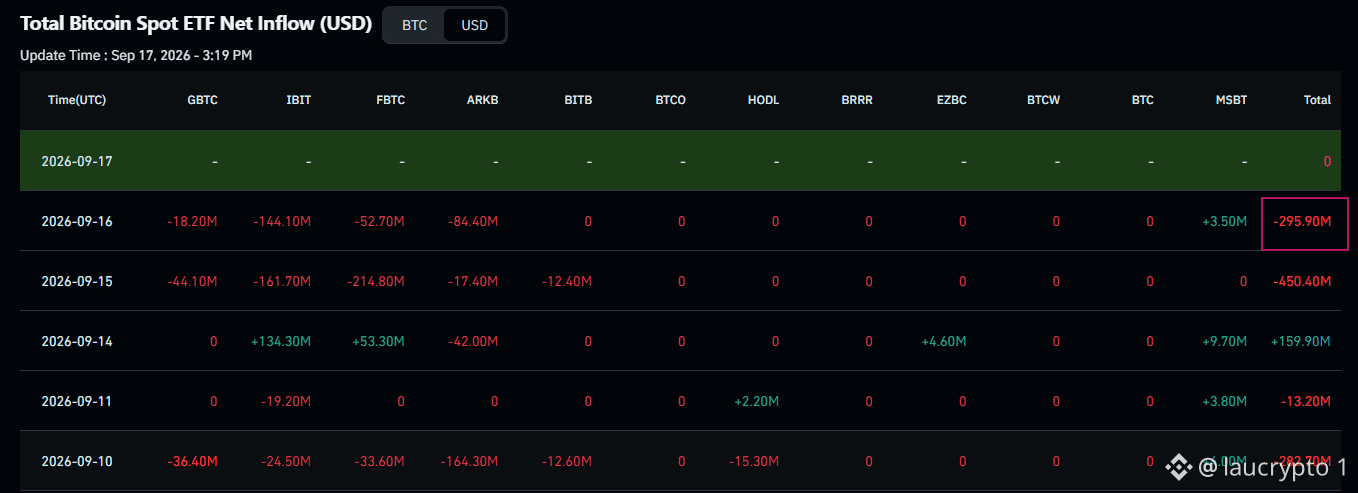Select the USD toggle option
Image resolution: width=1358 pixels, height=493 pixels.
[475, 25]
